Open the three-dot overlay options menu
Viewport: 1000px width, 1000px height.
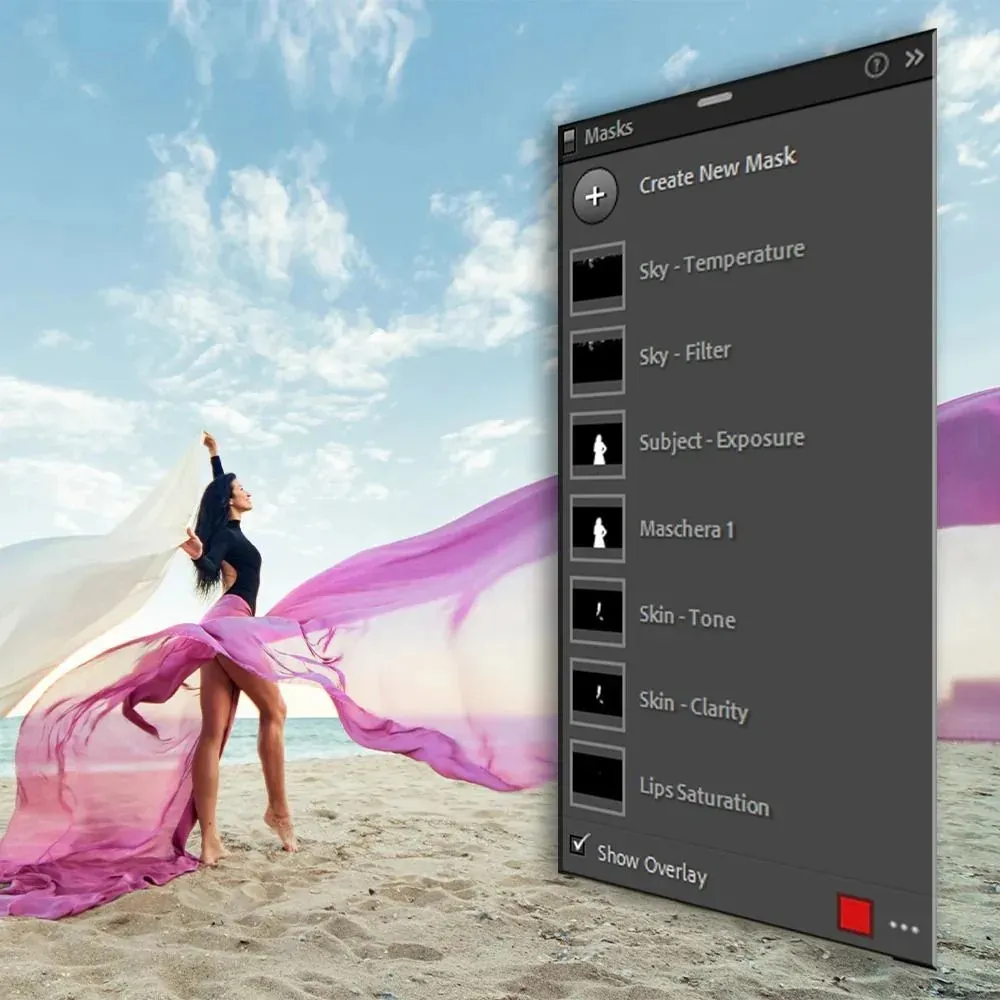(x=903, y=928)
